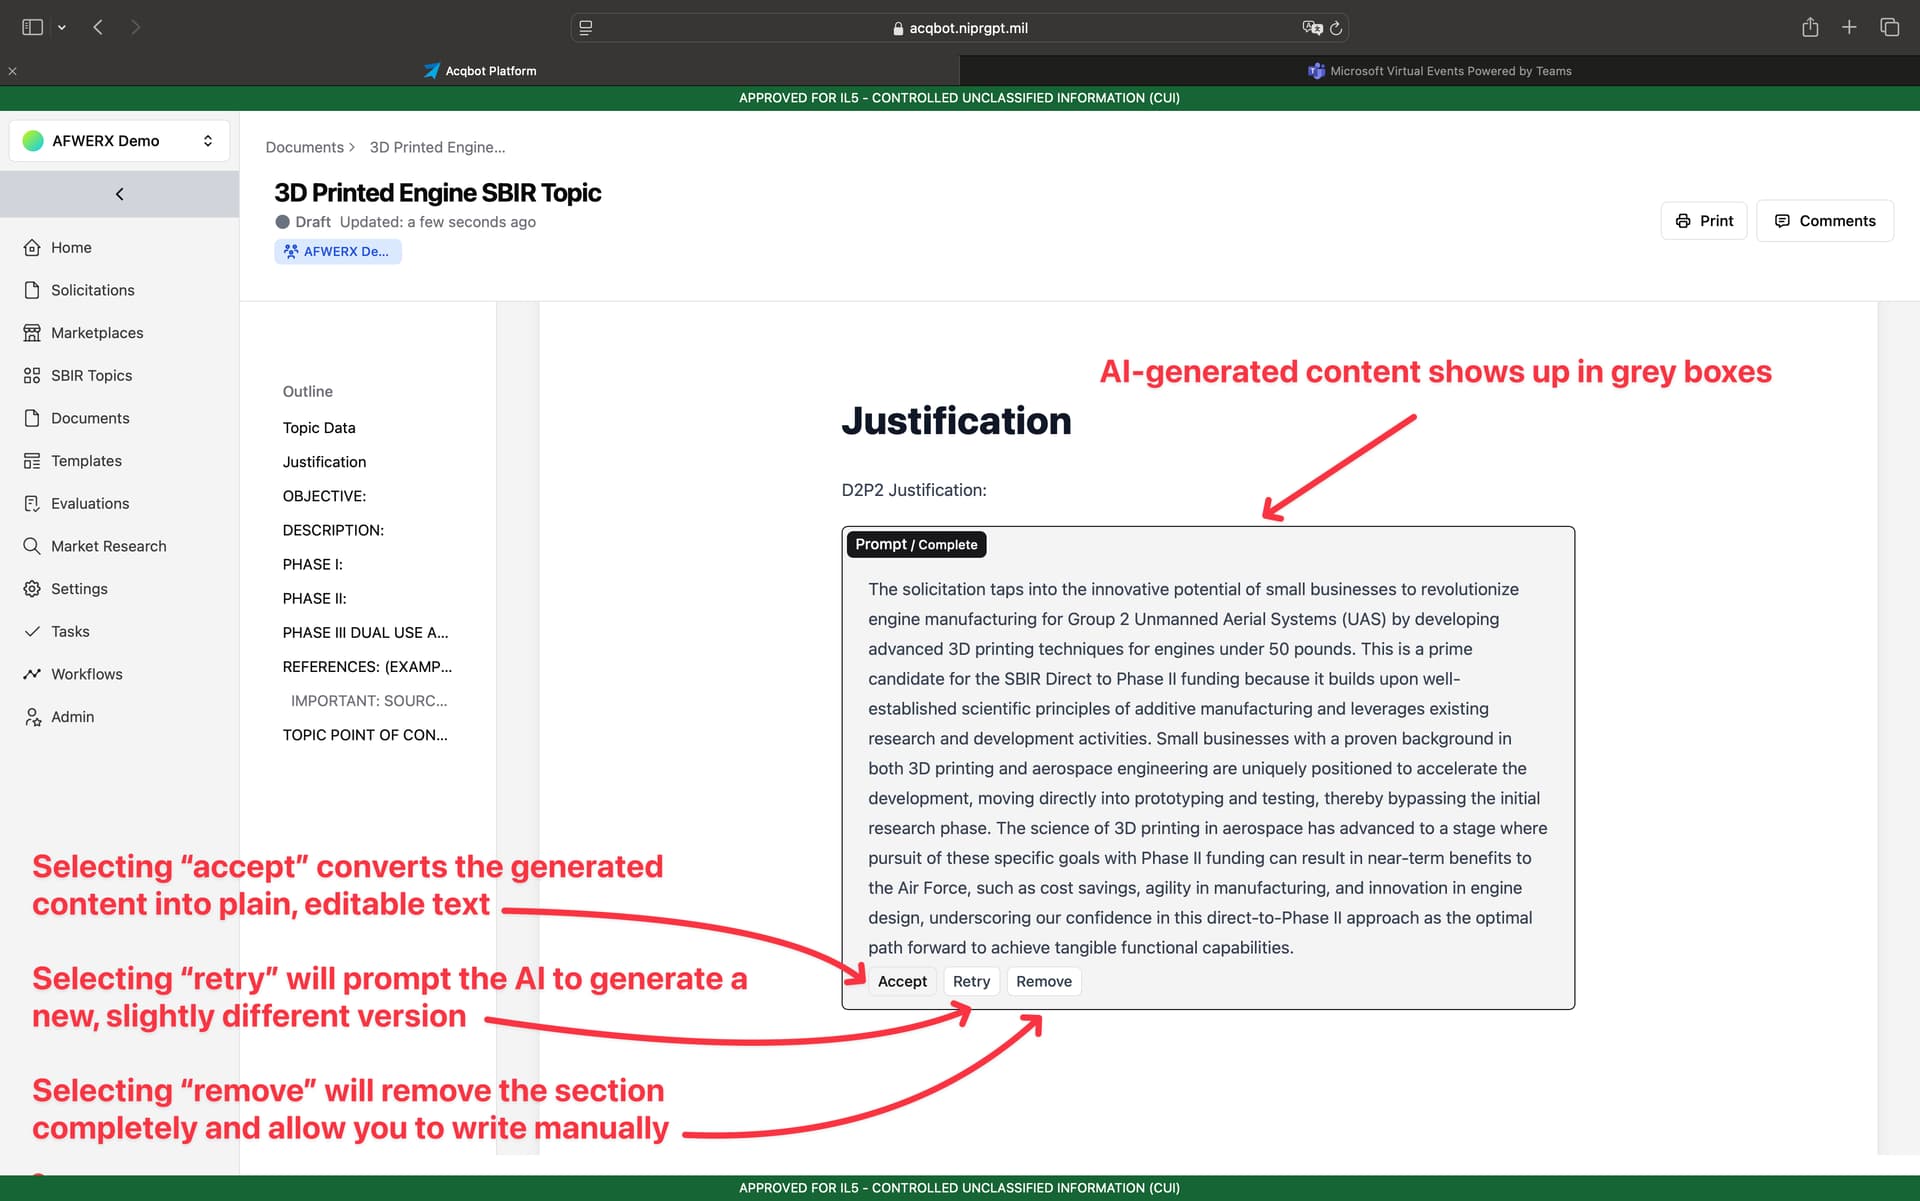Click the Documents breadcrumb link
The height and width of the screenshot is (1201, 1920).
304,147
